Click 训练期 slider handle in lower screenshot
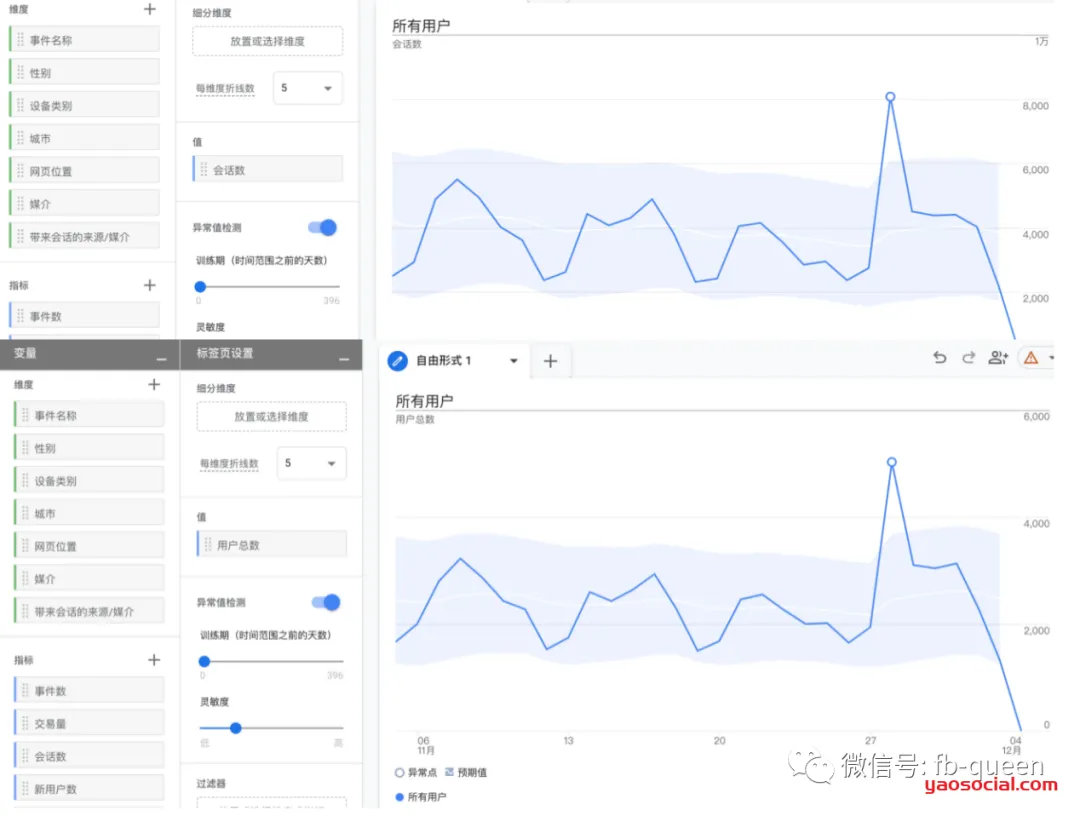 point(204,661)
